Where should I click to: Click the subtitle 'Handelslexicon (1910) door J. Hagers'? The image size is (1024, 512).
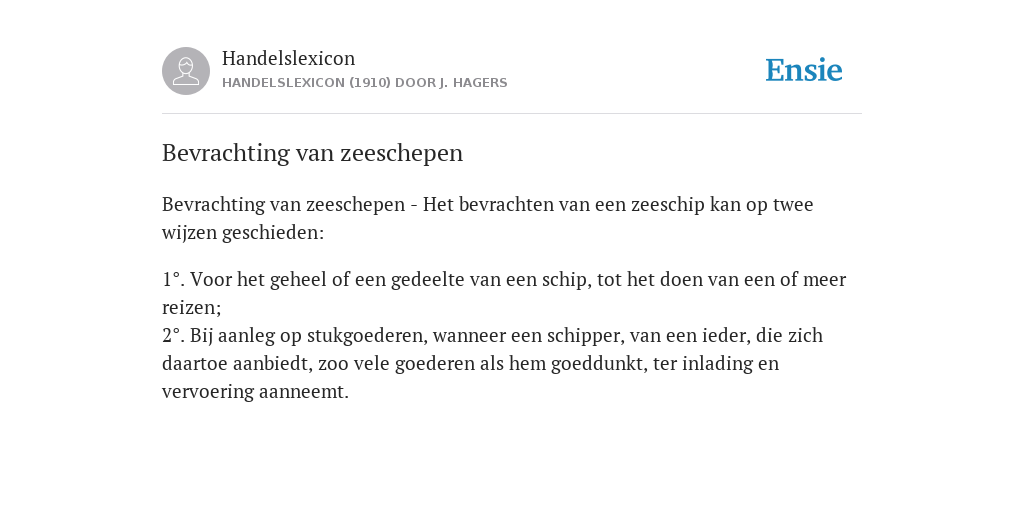click(x=364, y=83)
